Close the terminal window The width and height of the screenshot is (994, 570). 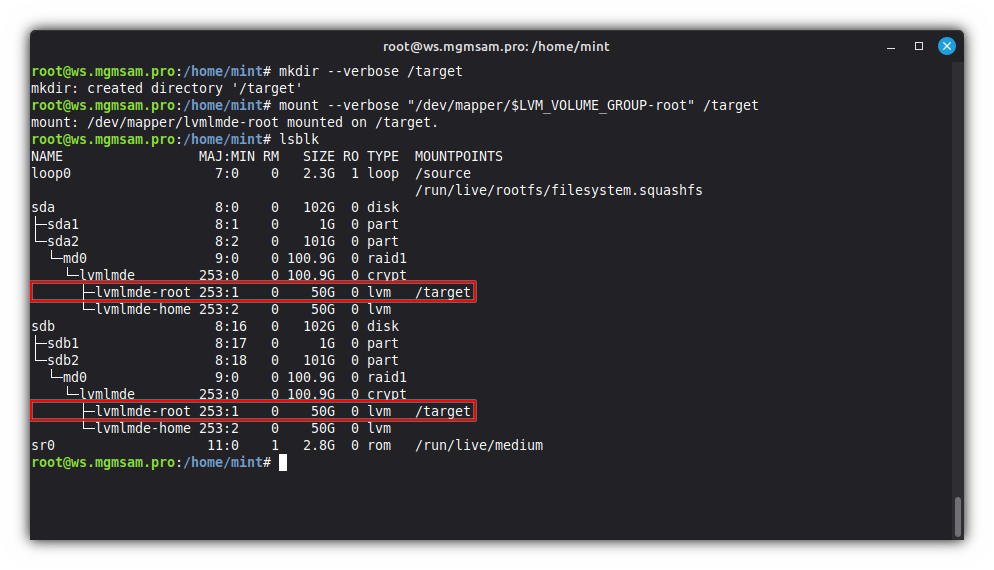pyautogui.click(x=945, y=46)
